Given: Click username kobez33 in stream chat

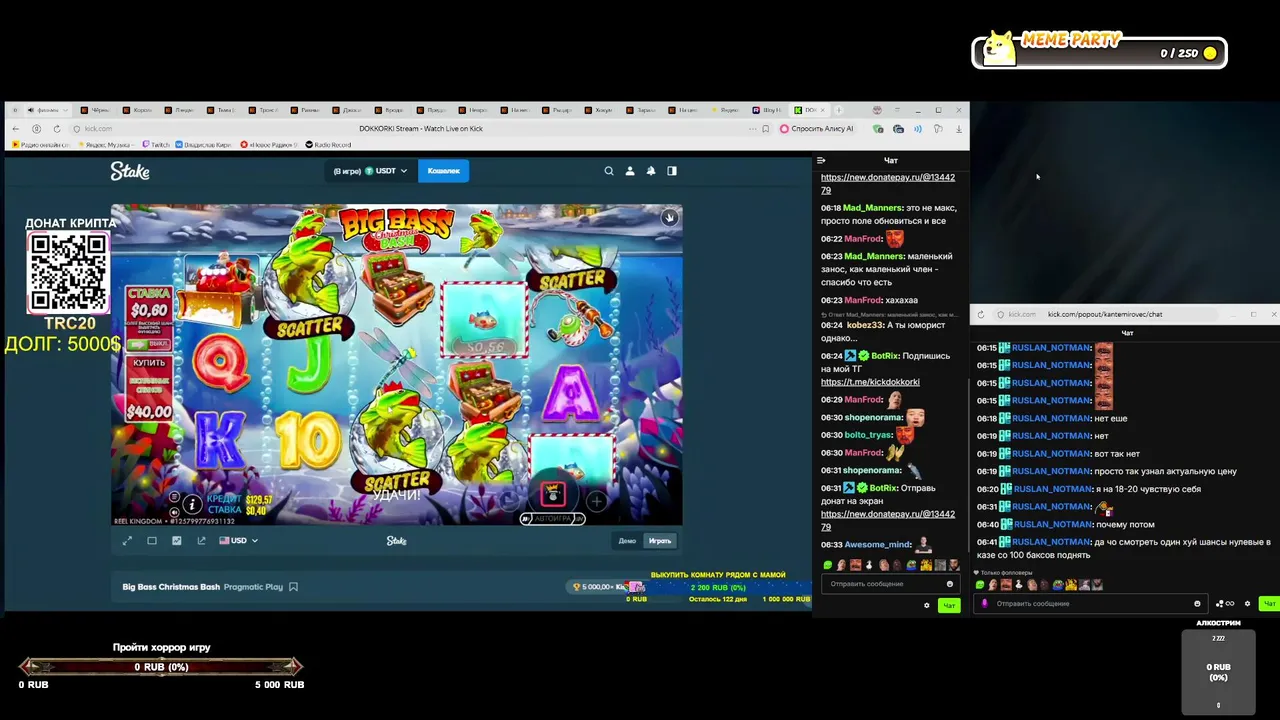Looking at the screenshot, I should click(x=865, y=325).
